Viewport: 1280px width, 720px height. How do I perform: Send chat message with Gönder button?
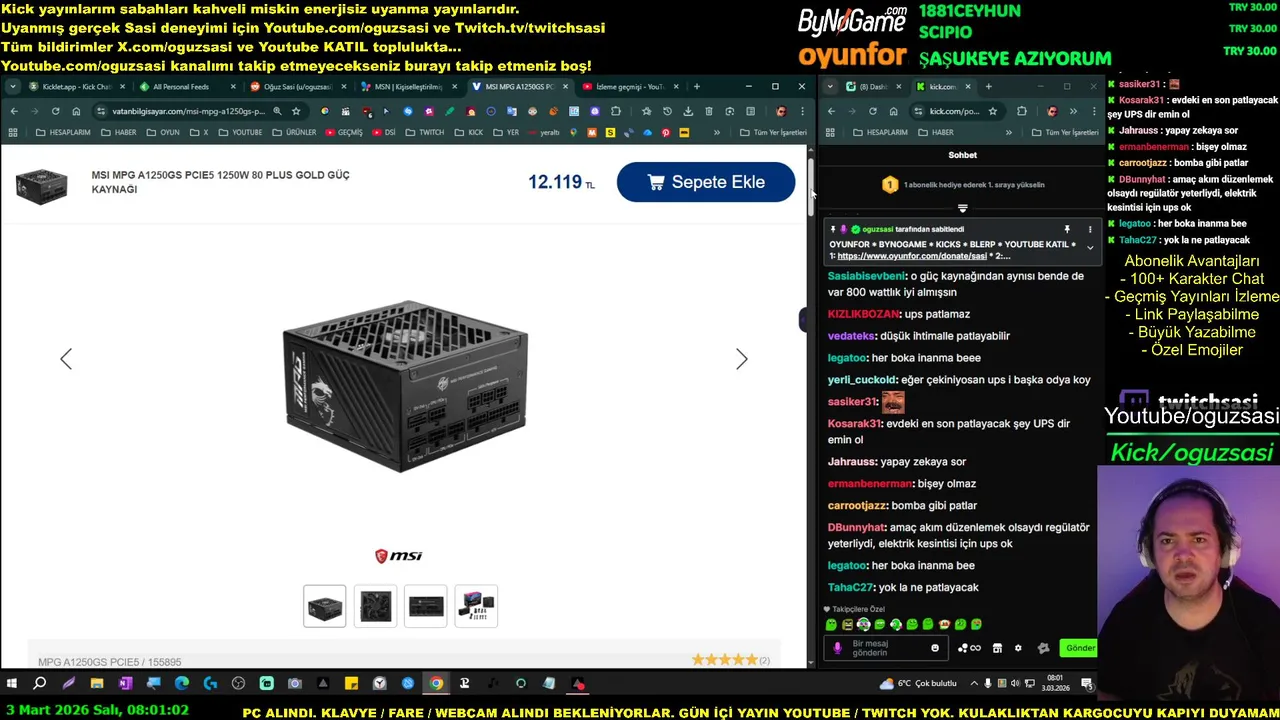[1080, 648]
